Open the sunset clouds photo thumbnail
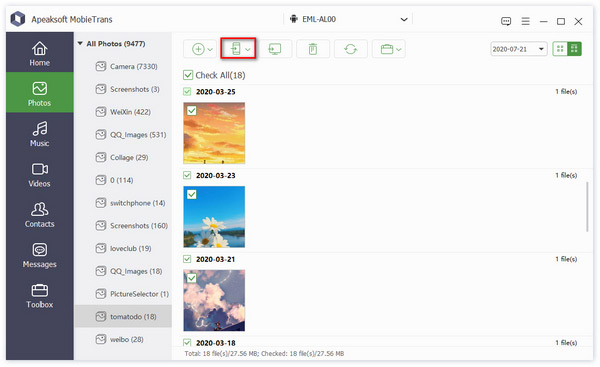 point(214,133)
